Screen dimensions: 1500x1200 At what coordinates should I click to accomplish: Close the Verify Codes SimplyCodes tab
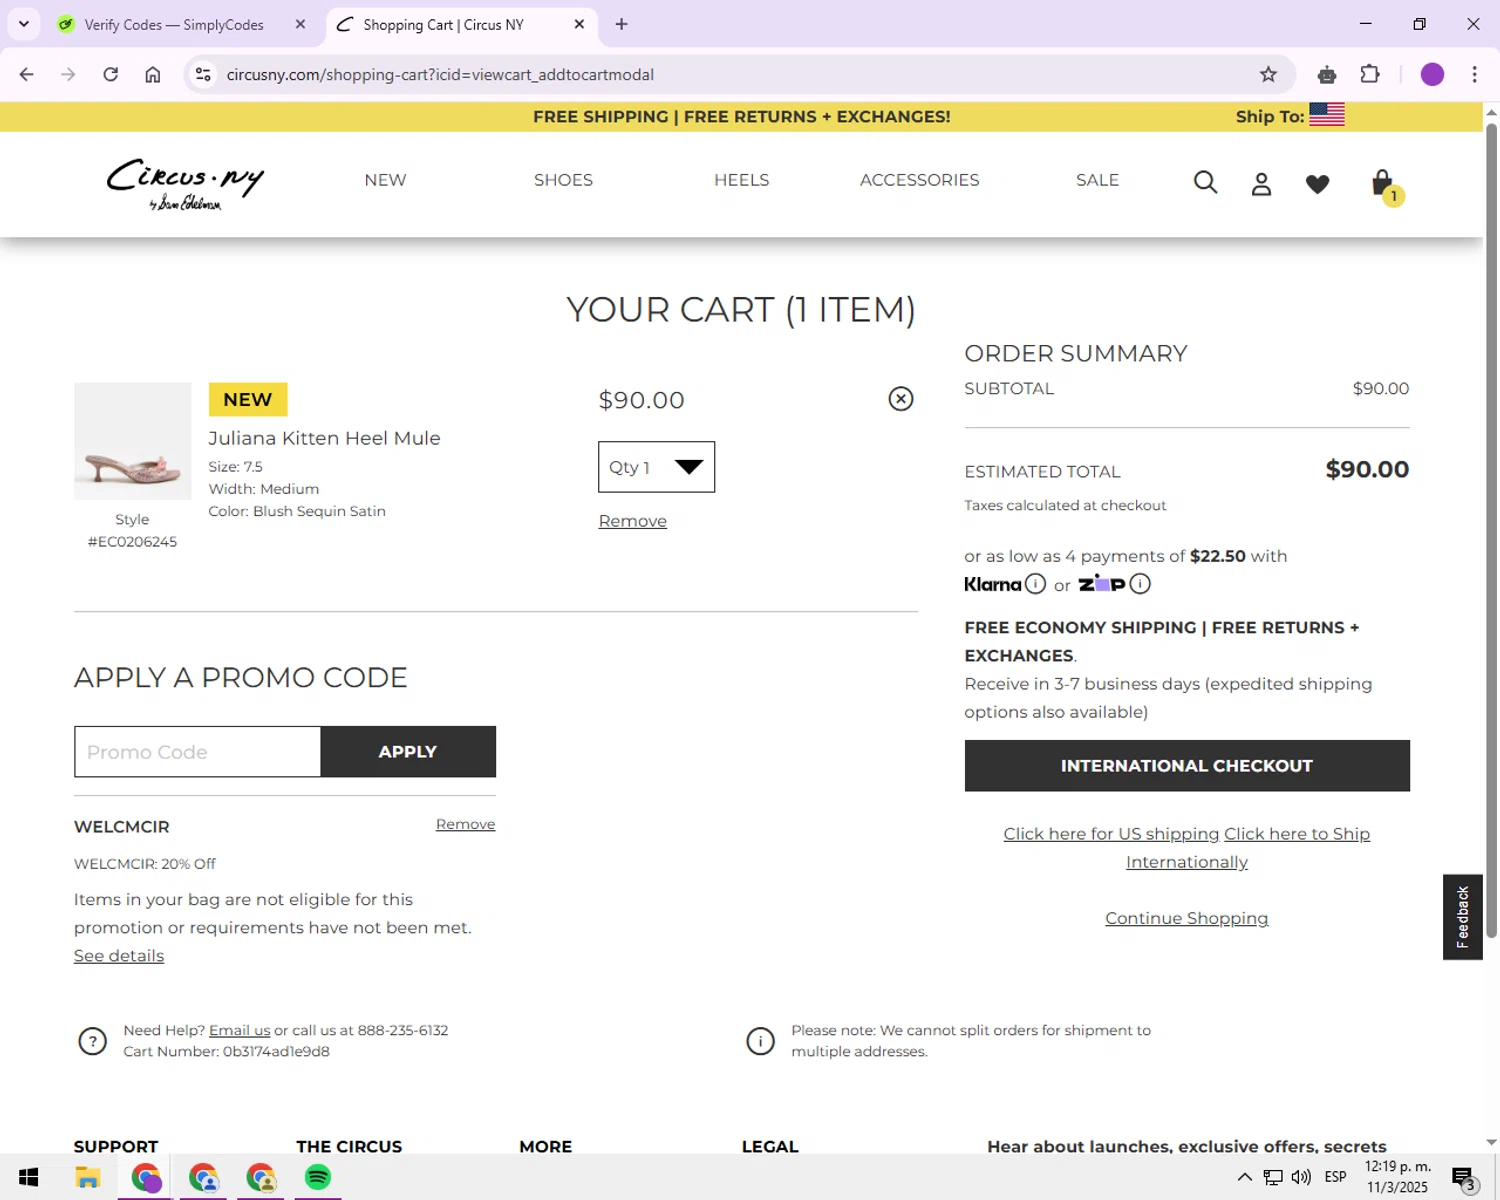tap(300, 24)
